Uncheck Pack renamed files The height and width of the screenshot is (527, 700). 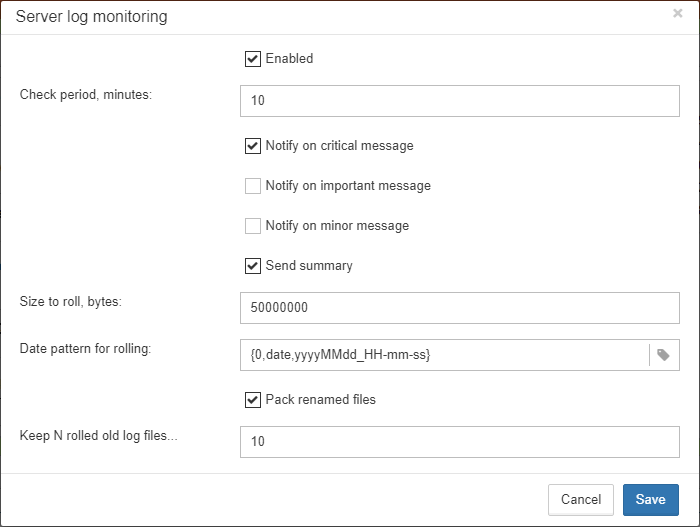(x=253, y=400)
